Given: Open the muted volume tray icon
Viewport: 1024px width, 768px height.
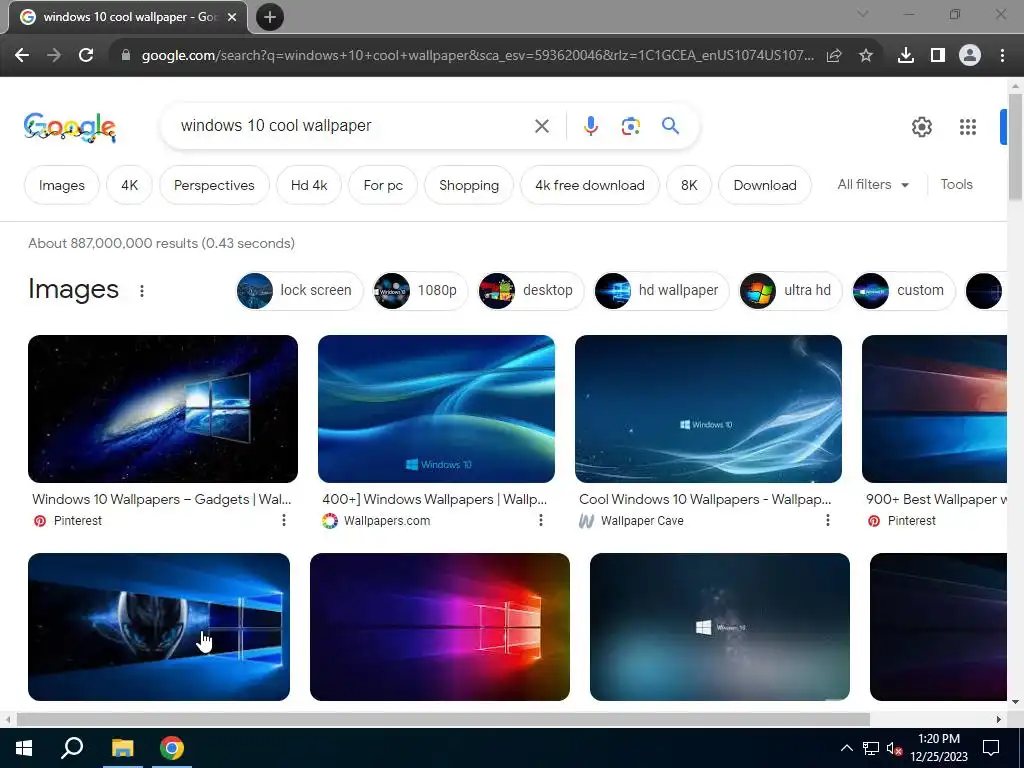Looking at the screenshot, I should [894, 748].
